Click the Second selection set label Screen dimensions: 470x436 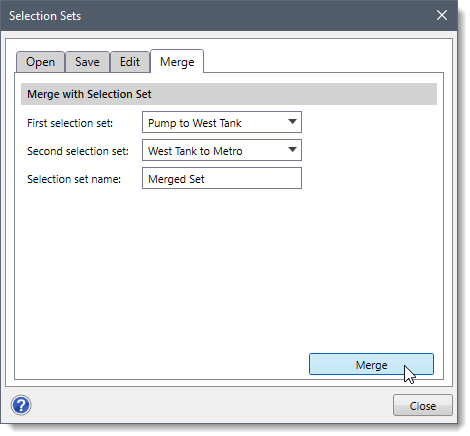click(78, 151)
